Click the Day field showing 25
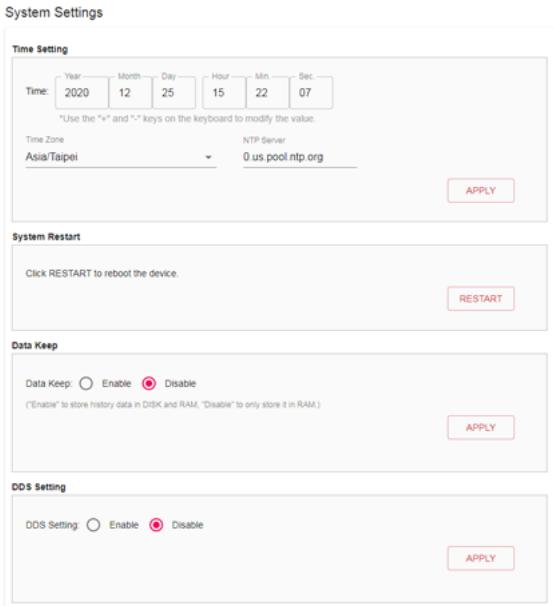Viewport: 553px width, 606px height. coord(174,93)
